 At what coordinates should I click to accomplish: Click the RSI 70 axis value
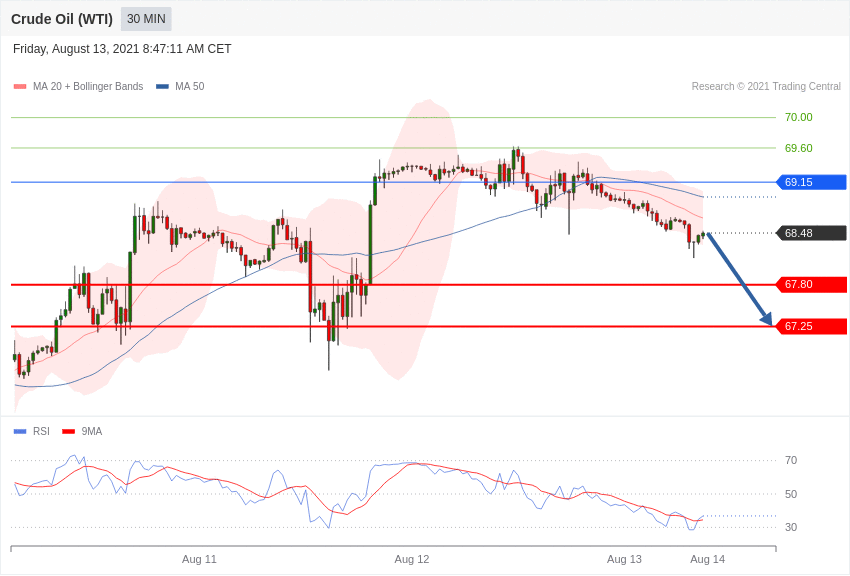(x=791, y=460)
